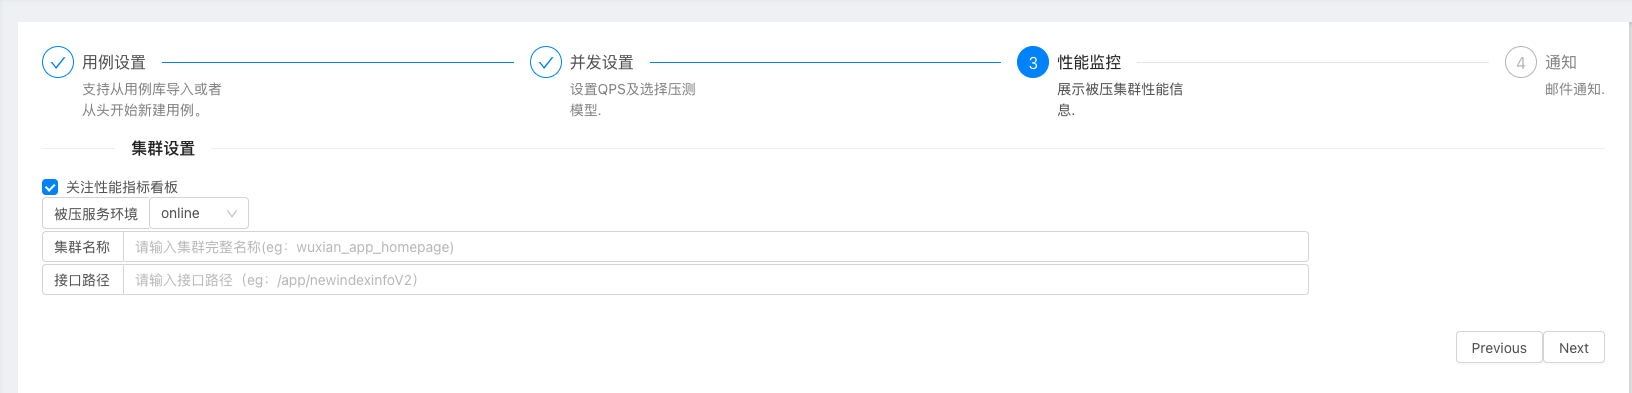
Task: Click the 集群设置 section heading
Action: [163, 148]
